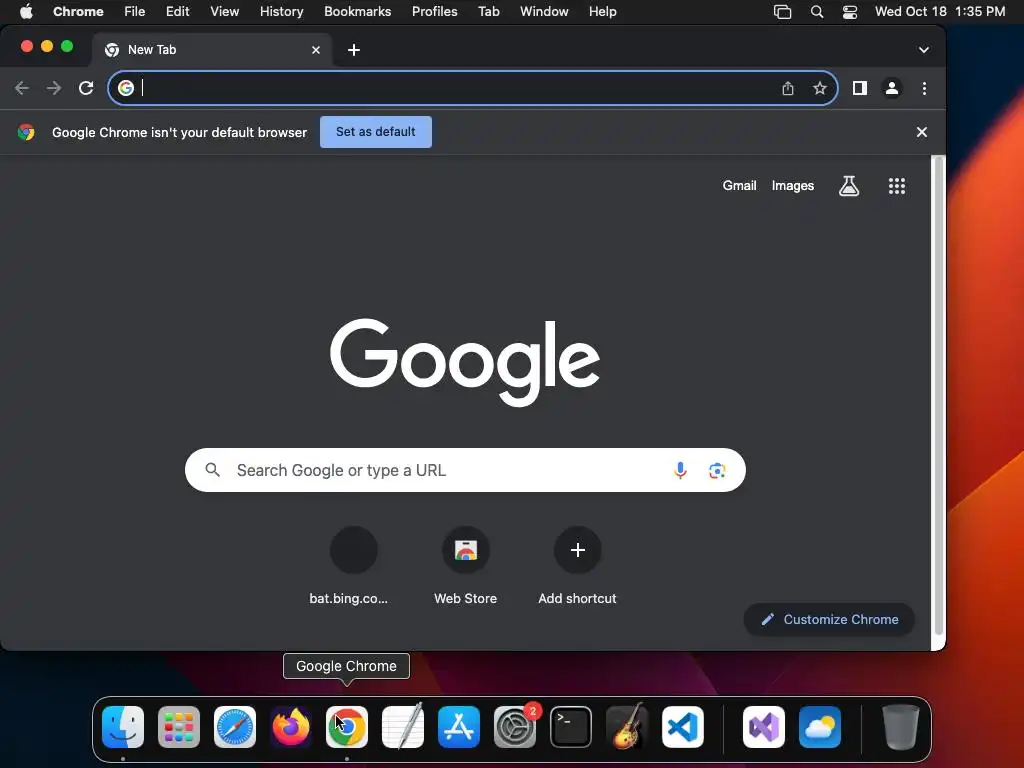Viewport: 1024px width, 768px height.
Task: Open System Settings from the Dock
Action: pos(515,727)
